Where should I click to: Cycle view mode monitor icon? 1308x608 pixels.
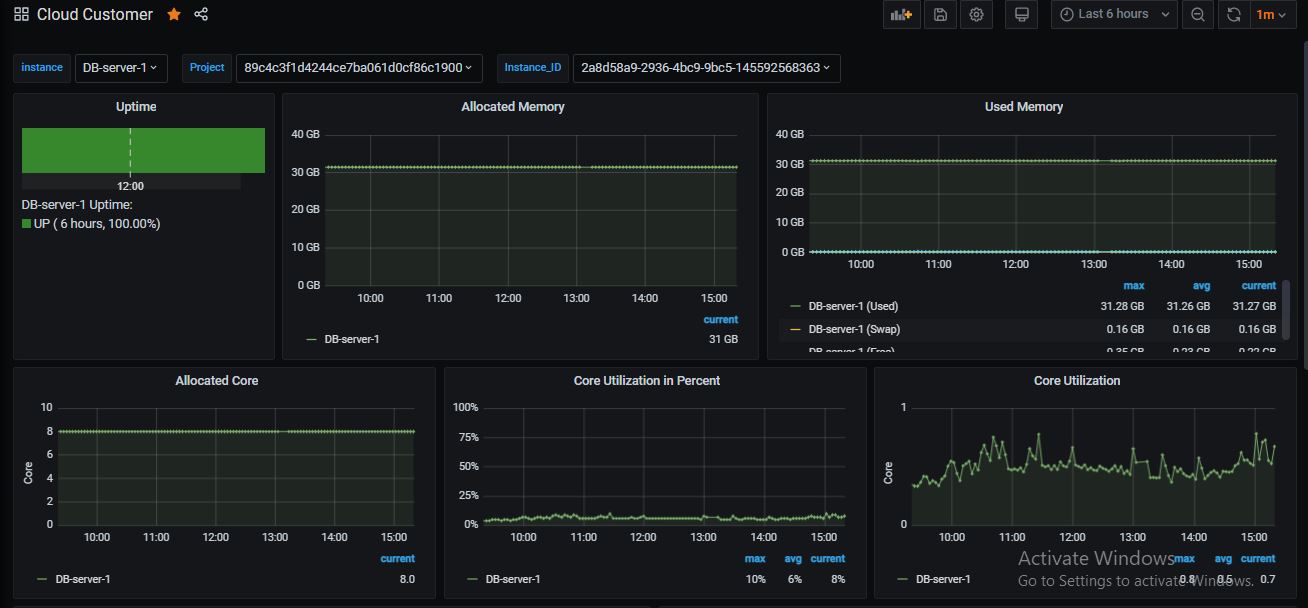1021,14
